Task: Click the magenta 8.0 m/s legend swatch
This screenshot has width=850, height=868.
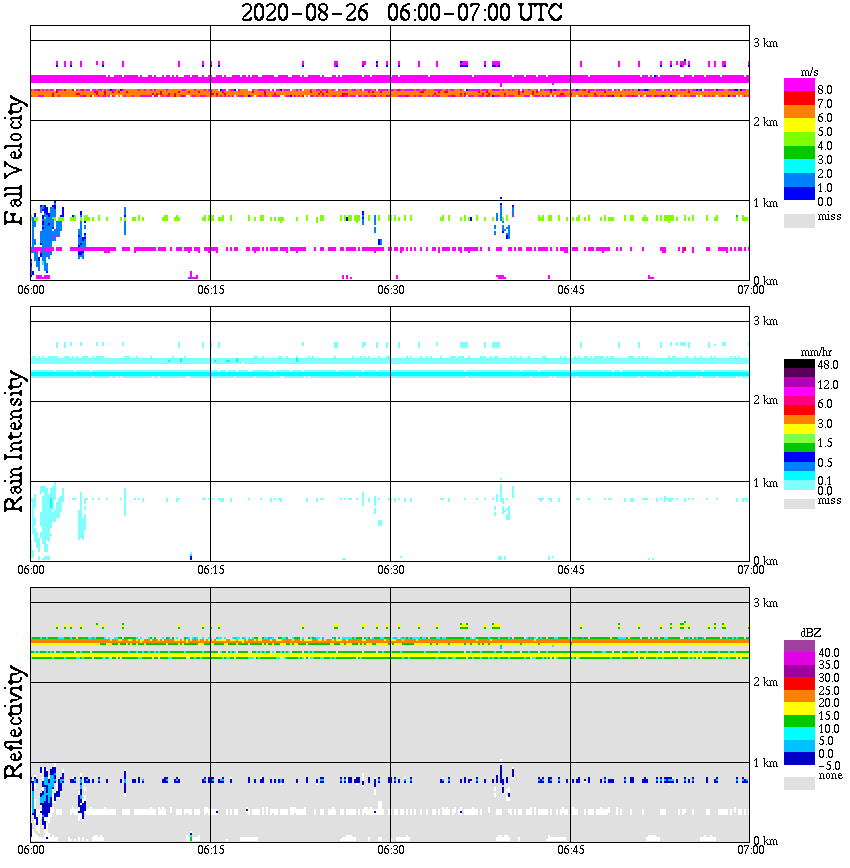Action: click(799, 85)
